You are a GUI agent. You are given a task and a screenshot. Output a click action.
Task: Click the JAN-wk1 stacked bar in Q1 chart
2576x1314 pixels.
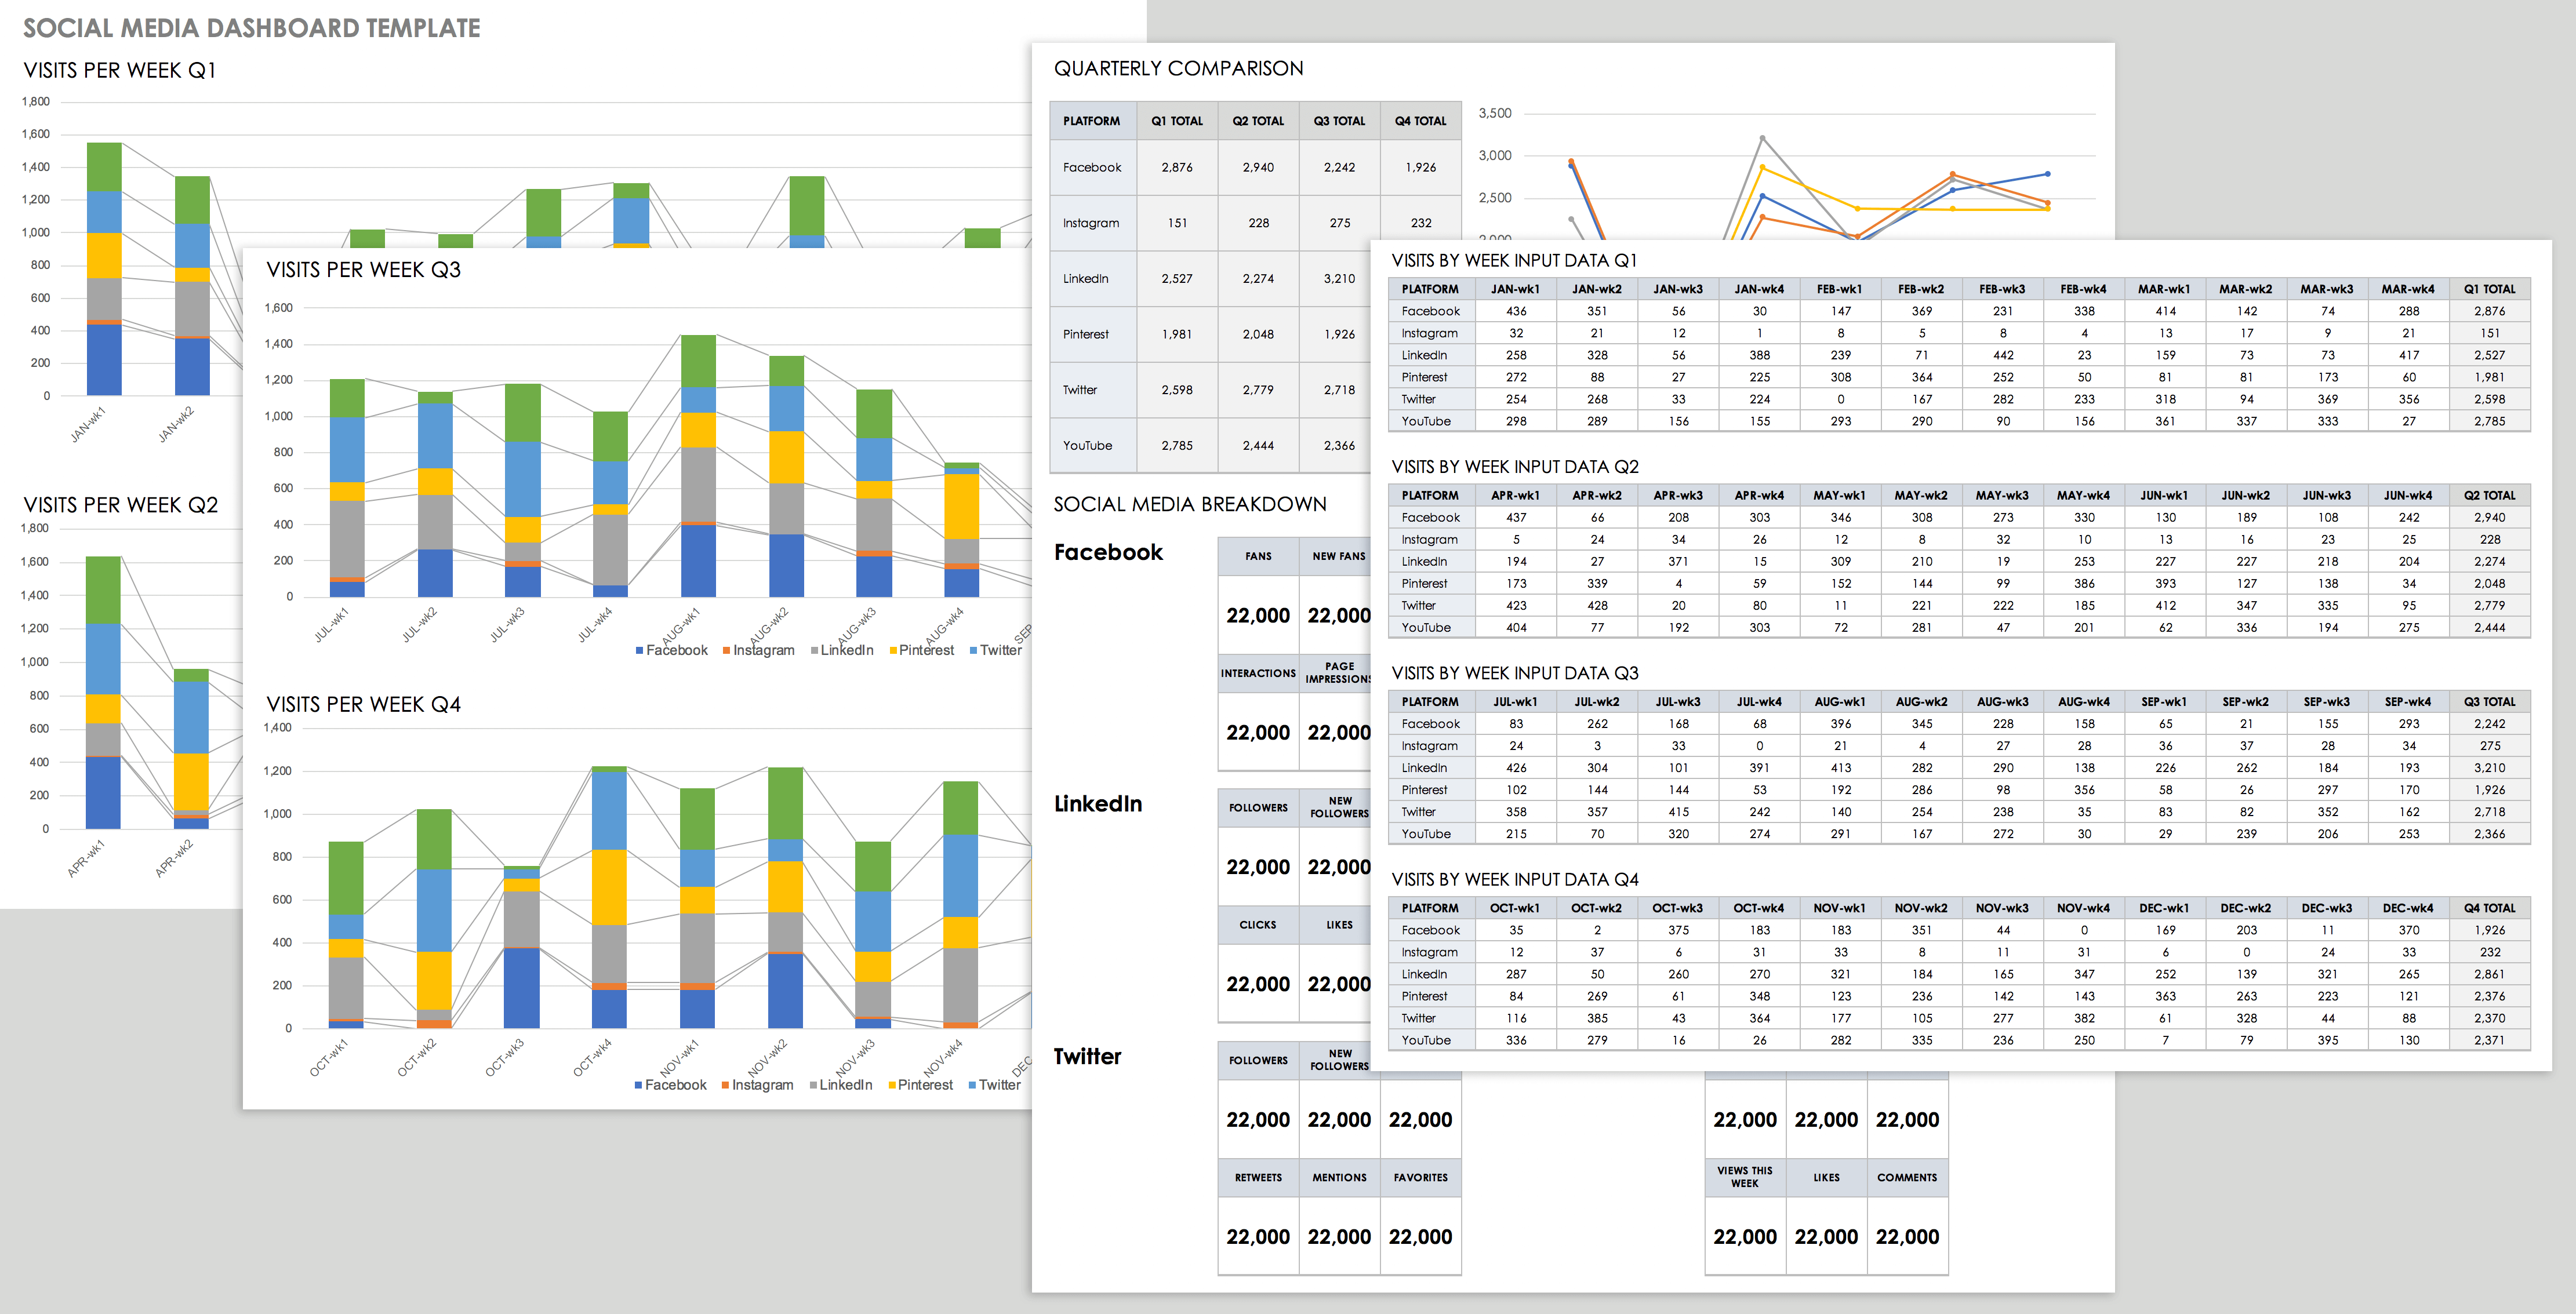point(104,269)
